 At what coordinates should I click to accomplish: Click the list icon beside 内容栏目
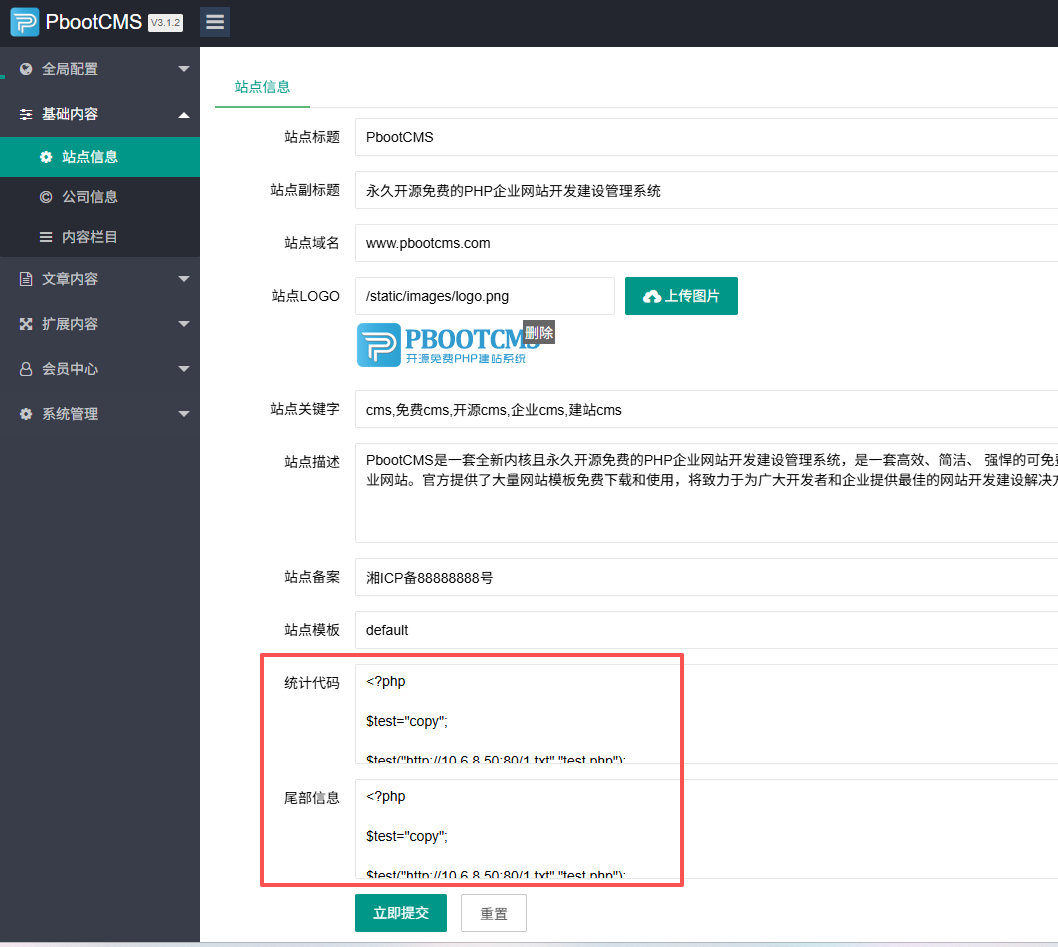(x=46, y=237)
